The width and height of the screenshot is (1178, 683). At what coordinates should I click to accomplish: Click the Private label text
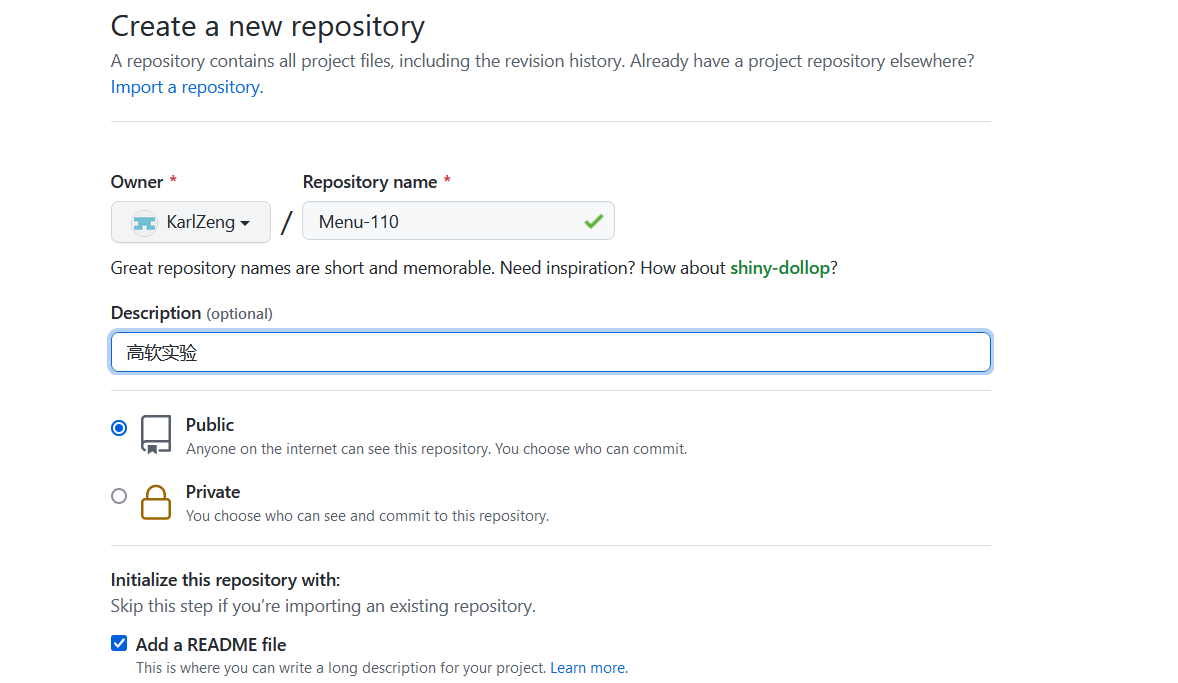coord(213,492)
